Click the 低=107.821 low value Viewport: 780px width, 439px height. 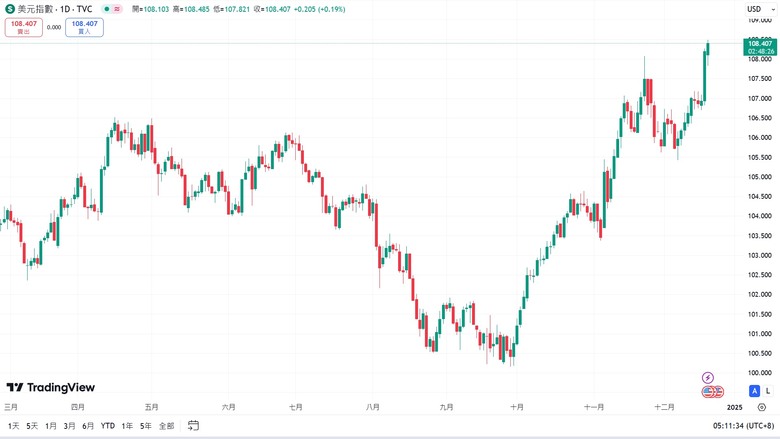click(231, 9)
